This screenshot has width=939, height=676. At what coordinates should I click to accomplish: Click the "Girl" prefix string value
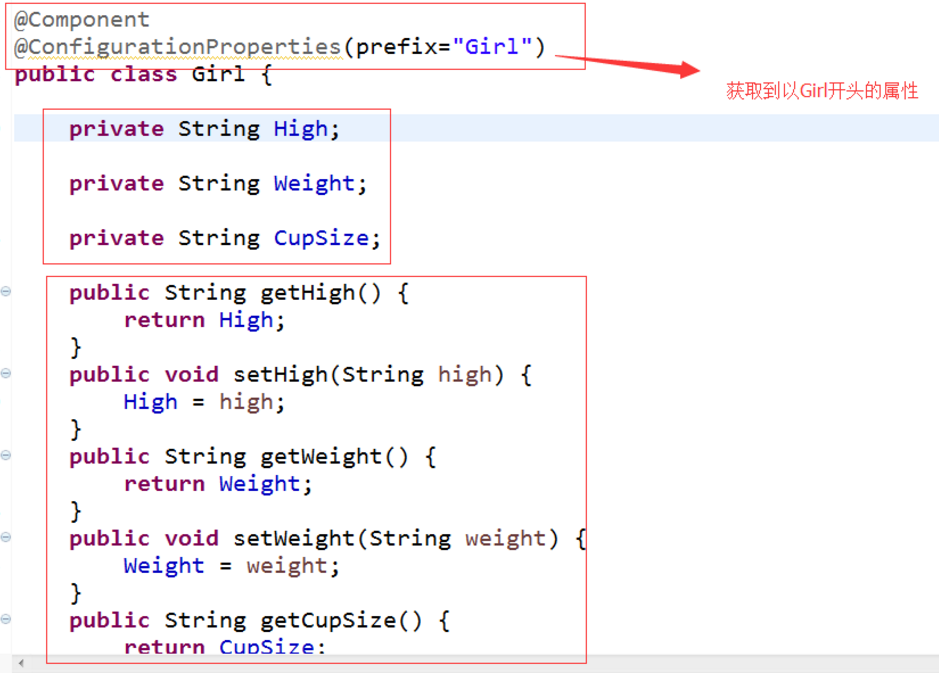point(492,46)
